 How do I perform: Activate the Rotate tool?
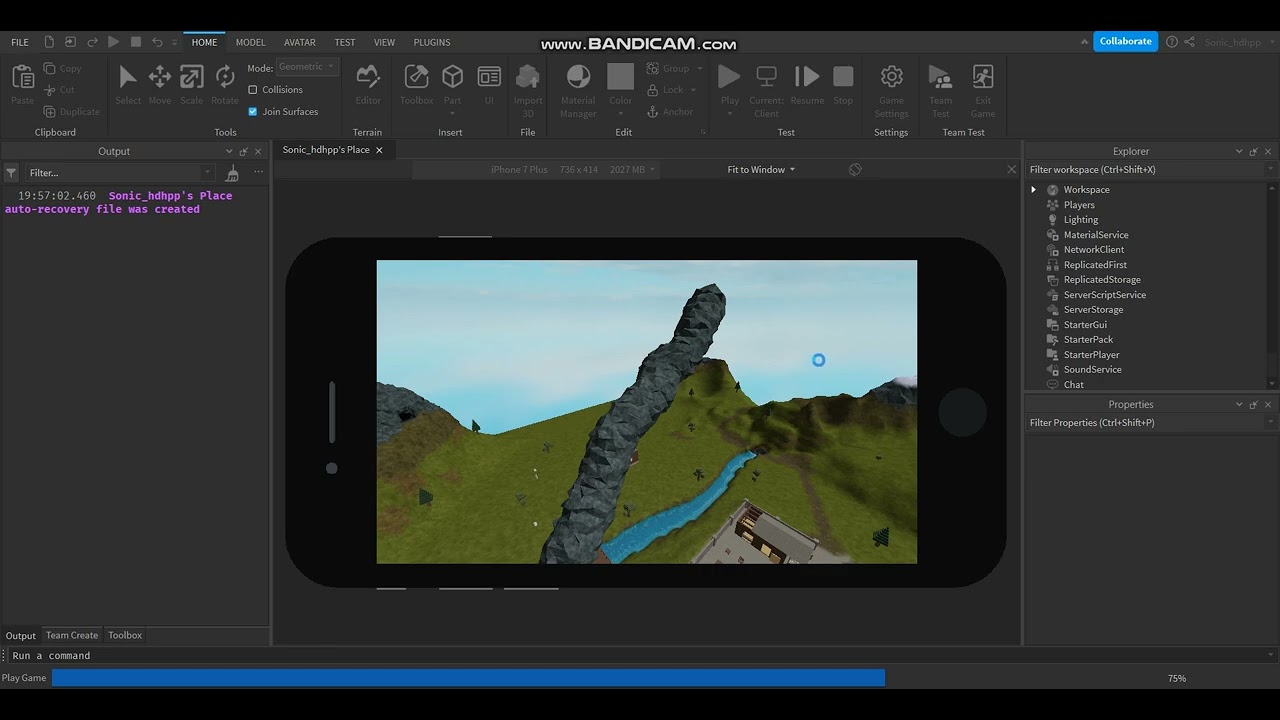pos(225,77)
